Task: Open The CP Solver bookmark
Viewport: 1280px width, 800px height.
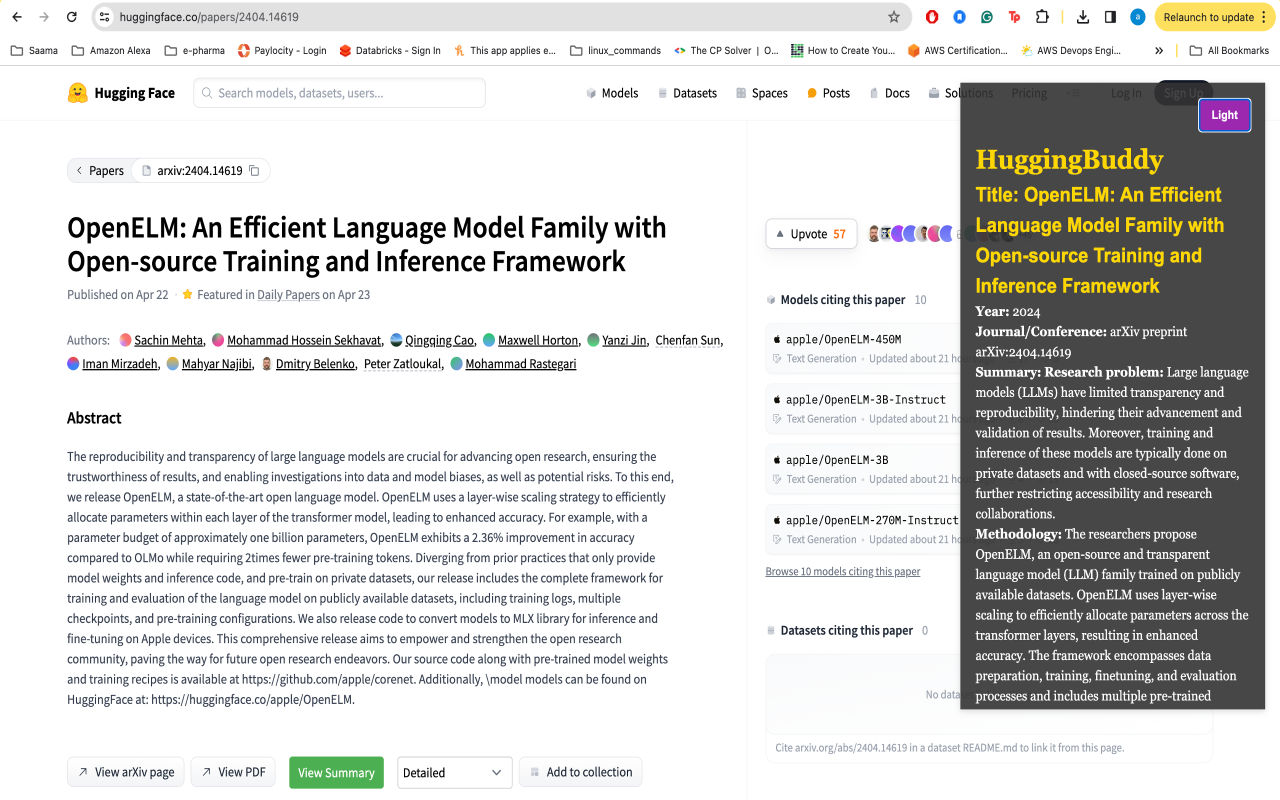Action: pyautogui.click(x=726, y=50)
